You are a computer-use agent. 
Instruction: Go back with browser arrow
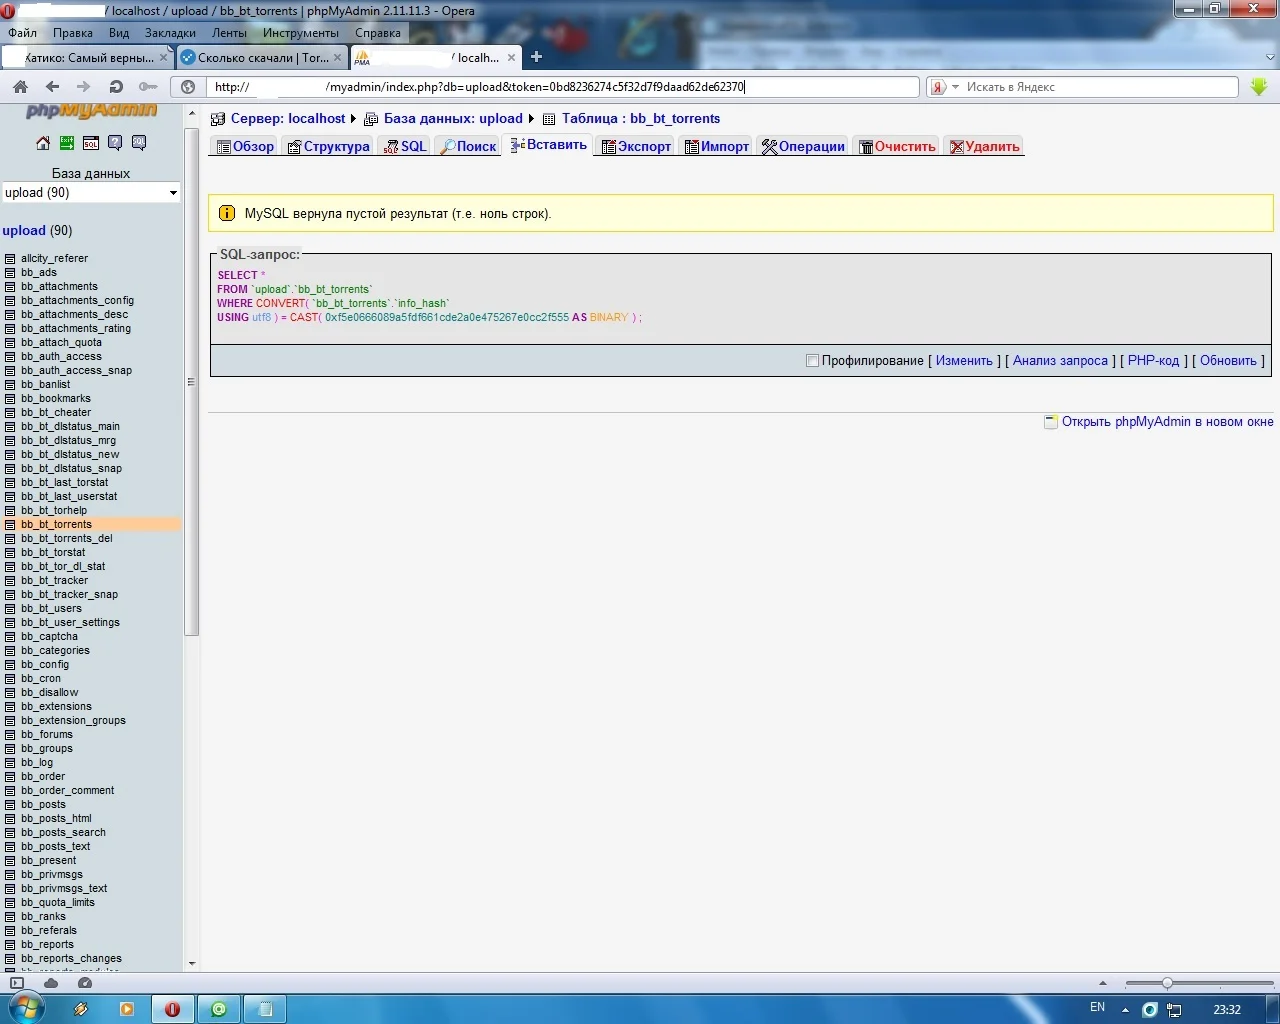tap(53, 87)
